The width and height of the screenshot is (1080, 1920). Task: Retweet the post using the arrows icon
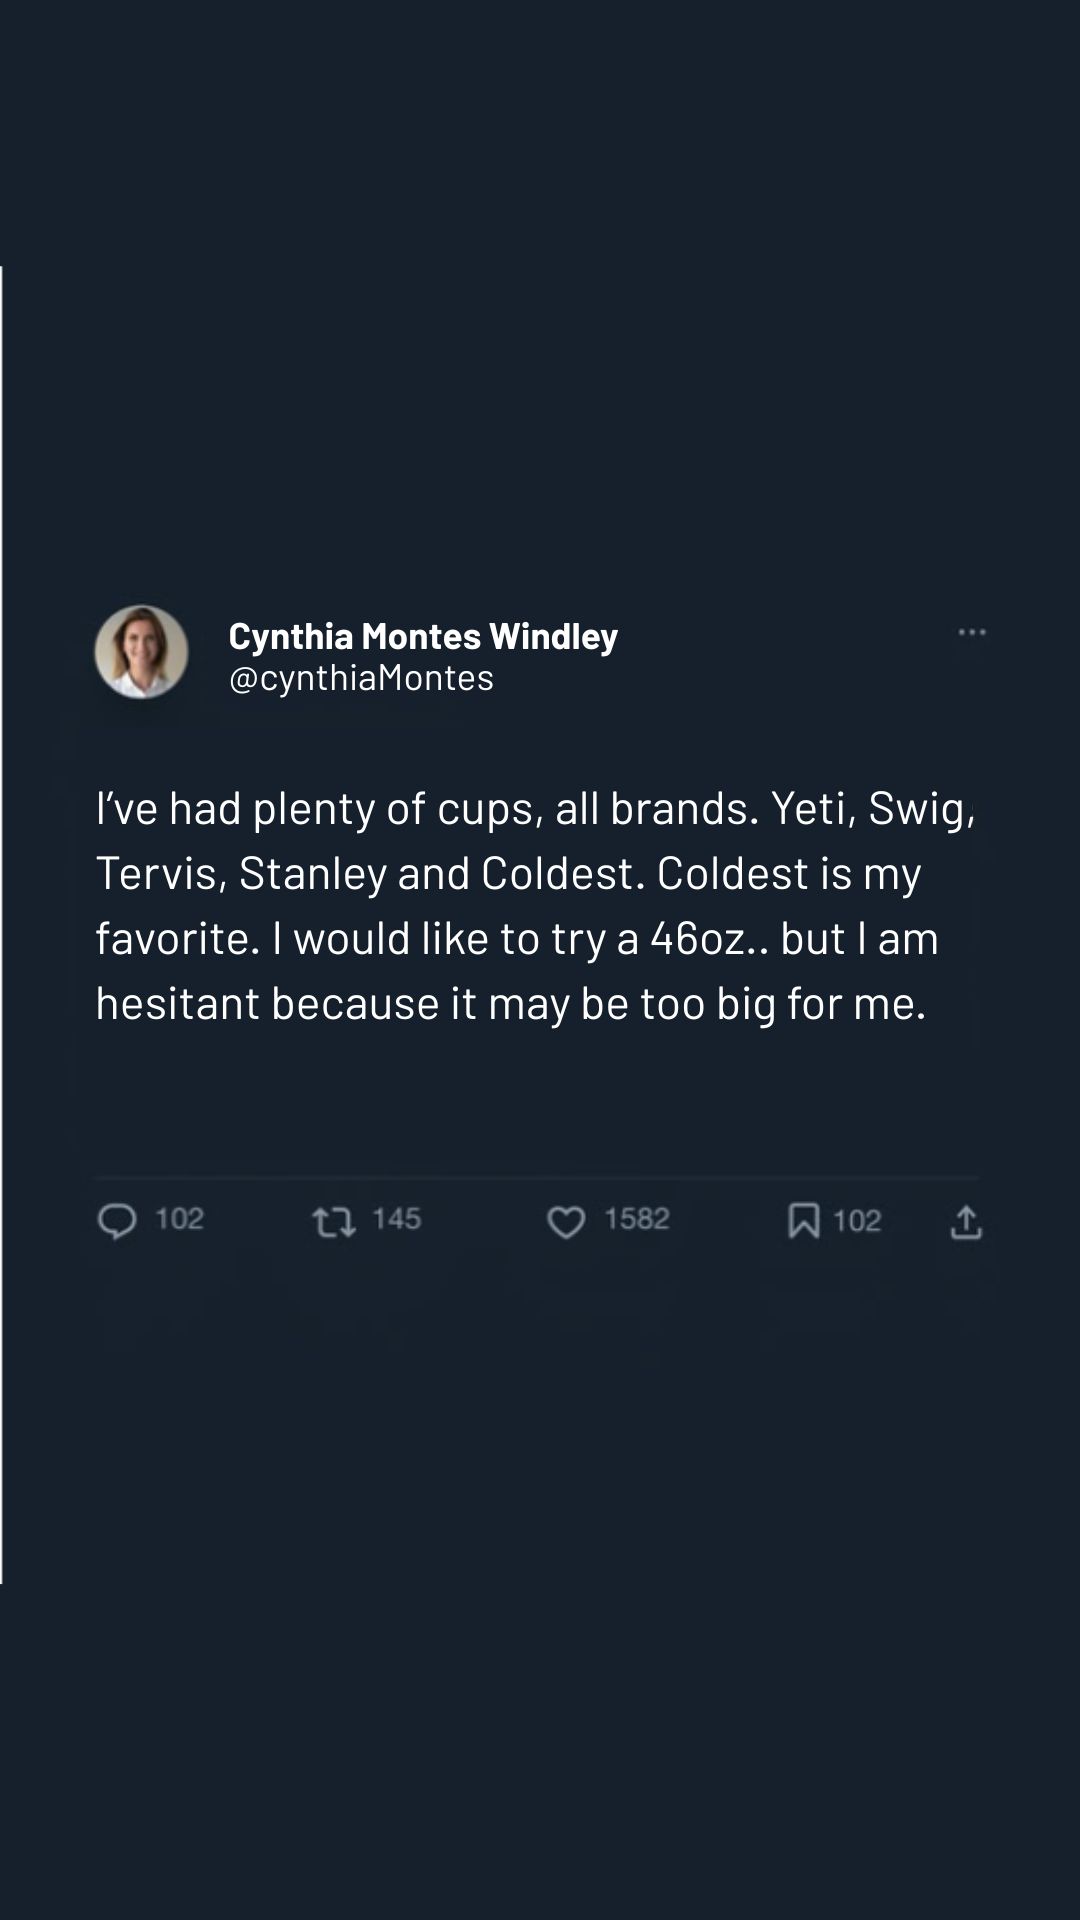[x=334, y=1222]
